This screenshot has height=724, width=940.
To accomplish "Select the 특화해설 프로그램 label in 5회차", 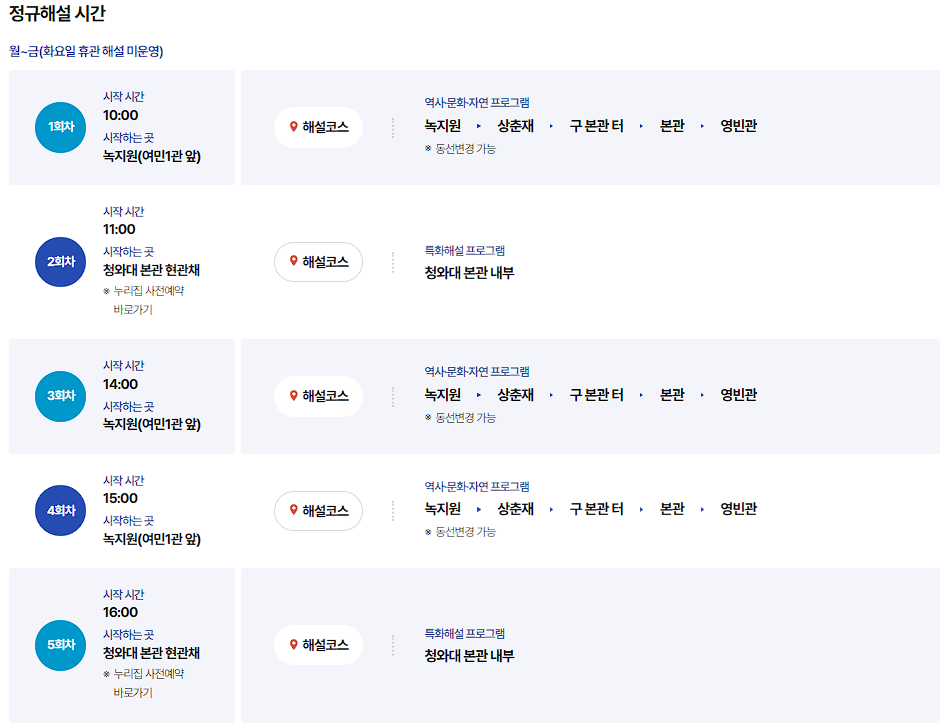I will (463, 632).
